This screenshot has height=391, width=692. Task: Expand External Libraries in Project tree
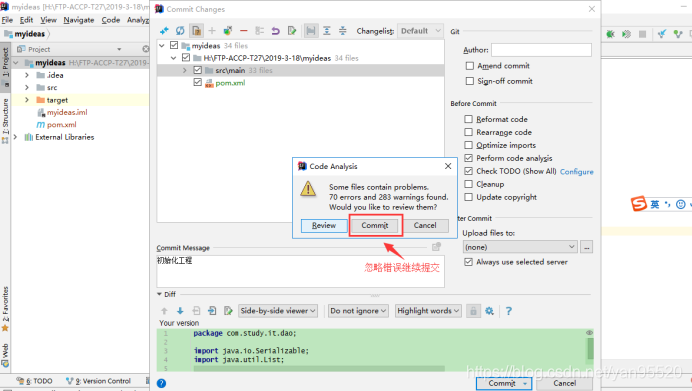tap(15, 137)
